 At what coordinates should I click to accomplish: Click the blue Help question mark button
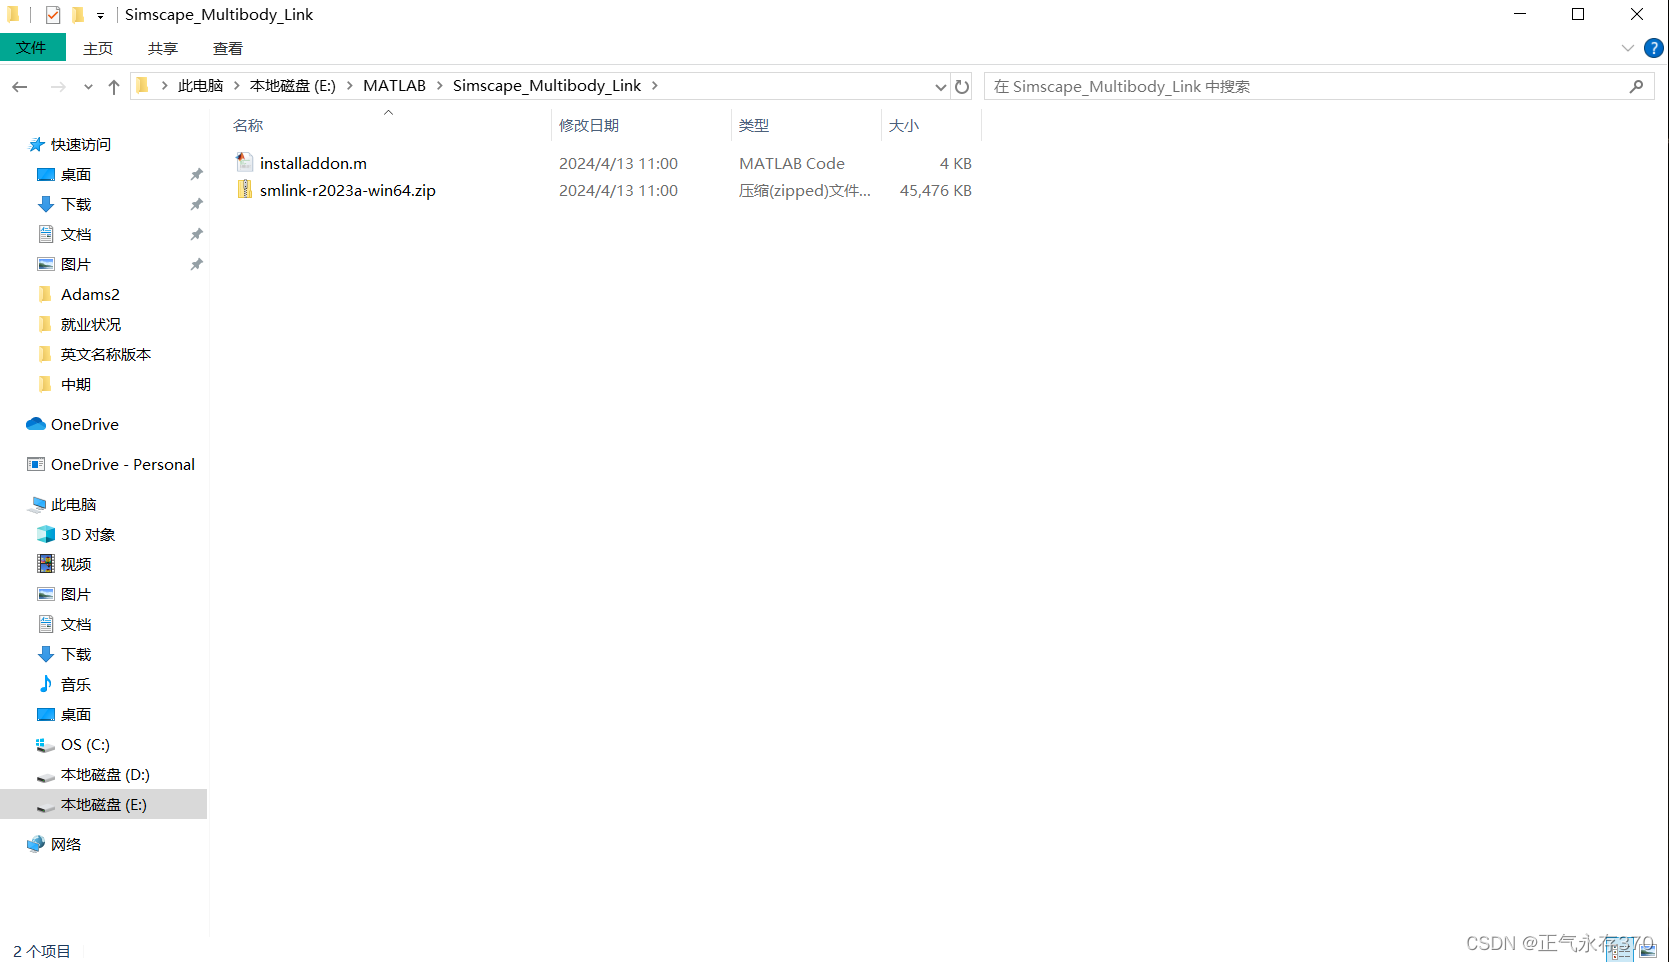(1654, 47)
